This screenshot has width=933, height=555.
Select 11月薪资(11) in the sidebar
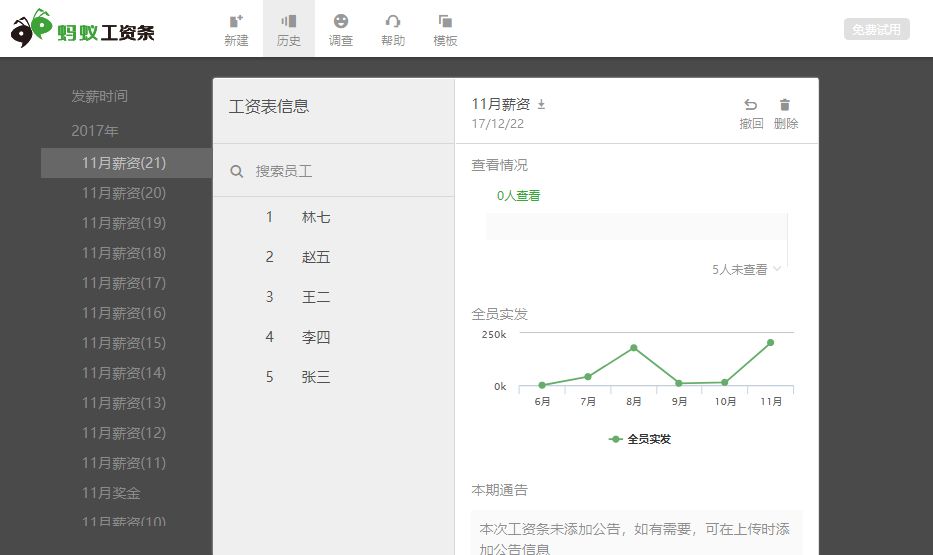(126, 463)
